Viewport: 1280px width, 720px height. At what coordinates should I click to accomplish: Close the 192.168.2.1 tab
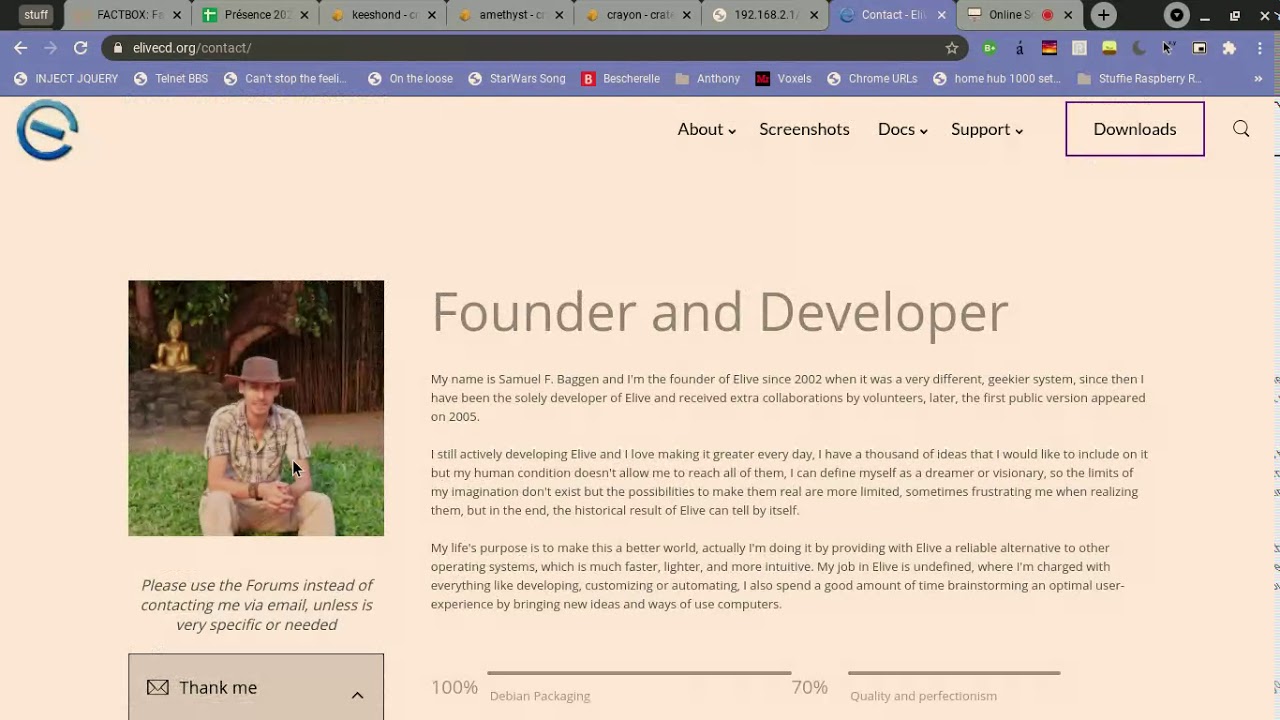tap(814, 15)
